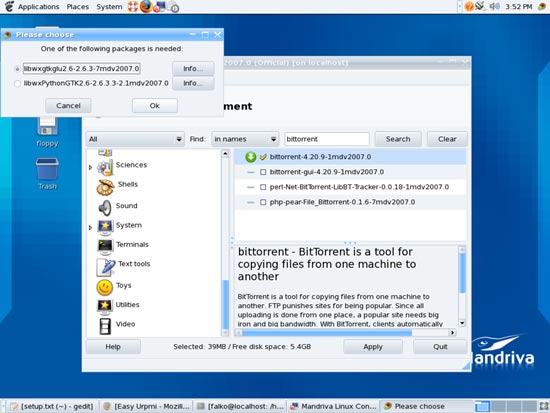Viewport: 550px width, 413px height.
Task: Check perl-Net-BitTorrent-LibBT-Tracker checkbox
Action: click(263, 187)
